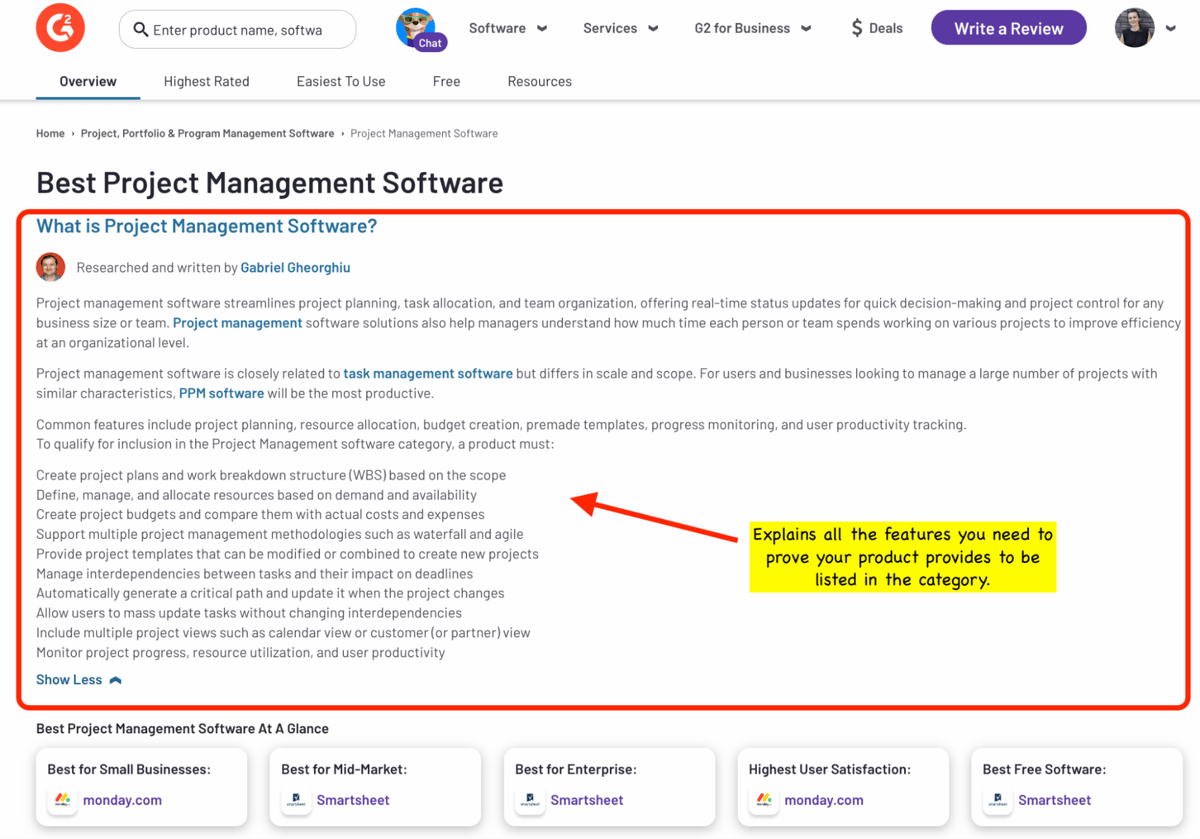Viewport: 1200px width, 839px height.
Task: Switch to the Highest Rated tab
Action: tap(207, 81)
